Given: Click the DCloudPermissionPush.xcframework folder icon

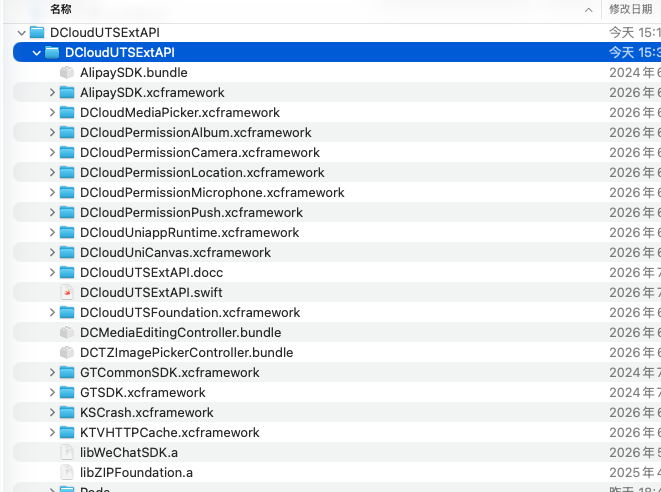Looking at the screenshot, I should [x=67, y=212].
